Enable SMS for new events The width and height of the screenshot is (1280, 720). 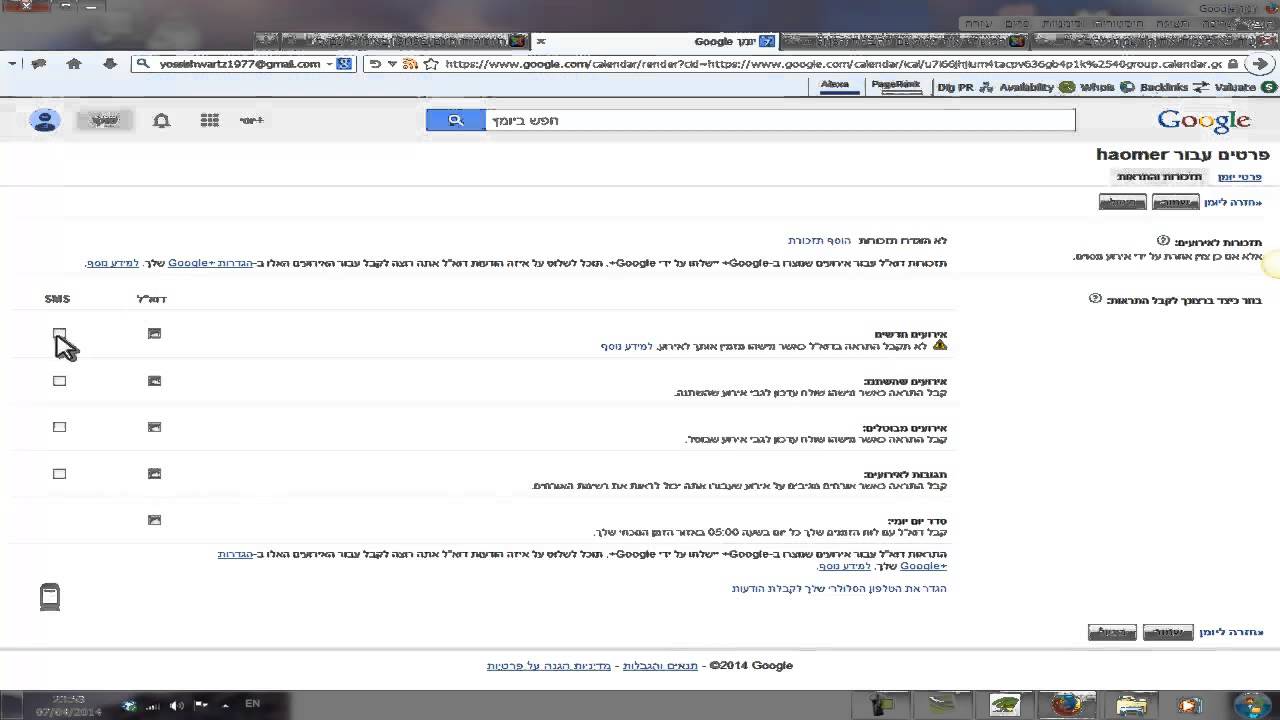59,333
